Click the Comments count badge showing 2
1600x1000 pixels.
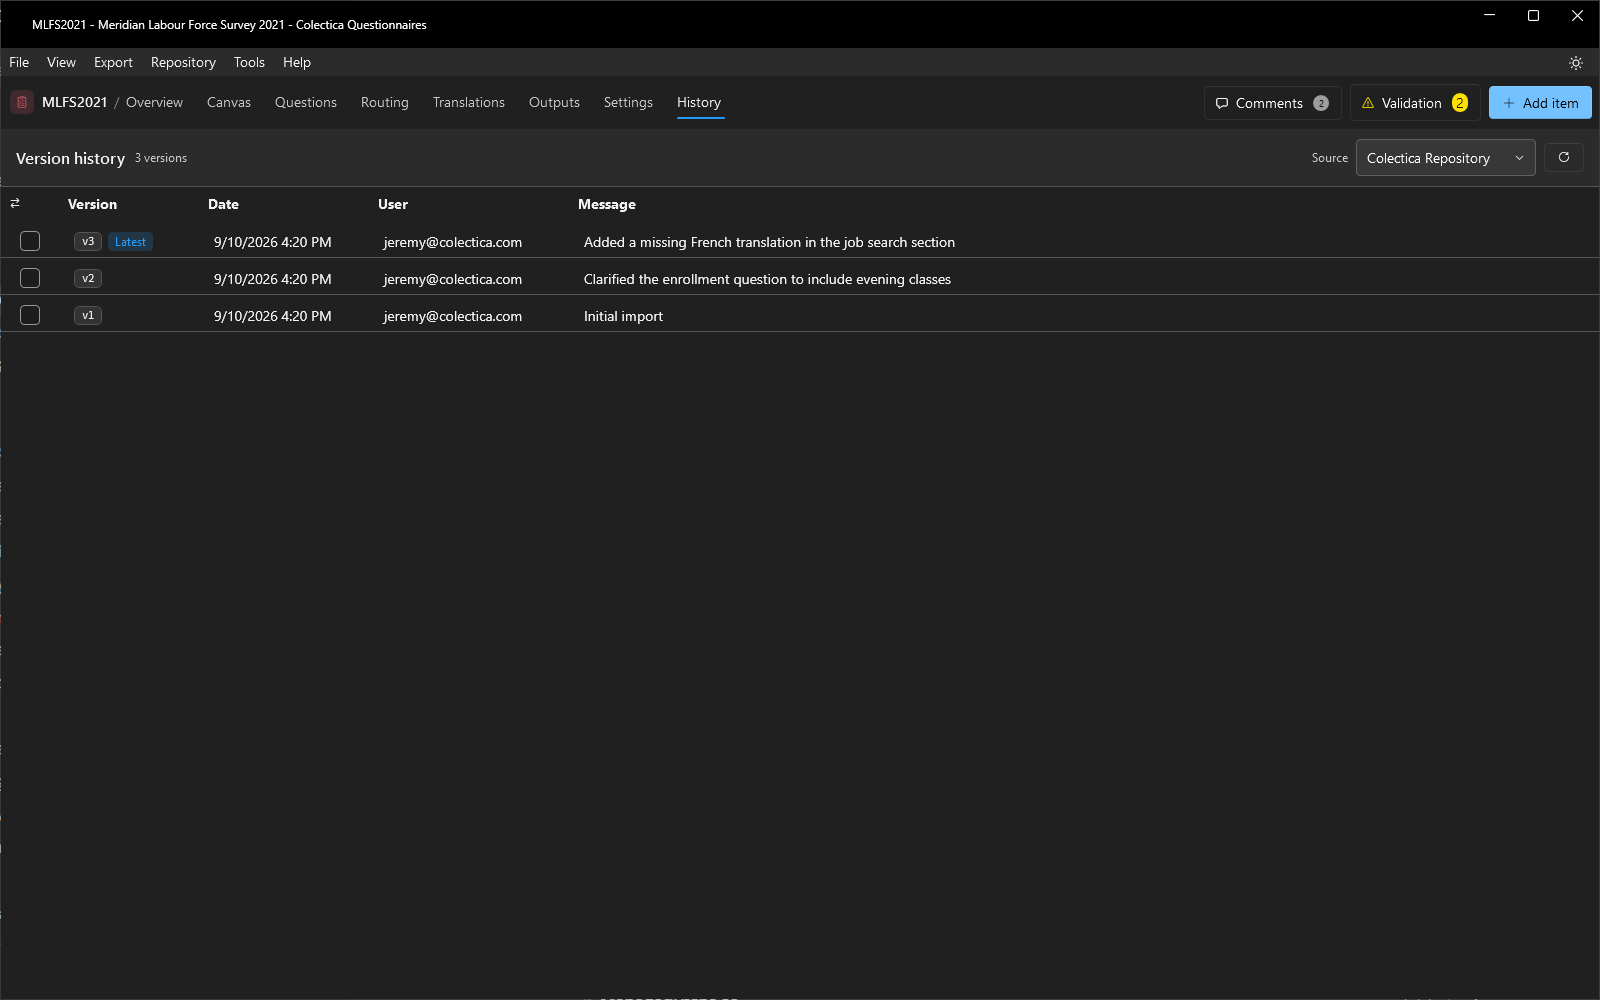(x=1321, y=103)
